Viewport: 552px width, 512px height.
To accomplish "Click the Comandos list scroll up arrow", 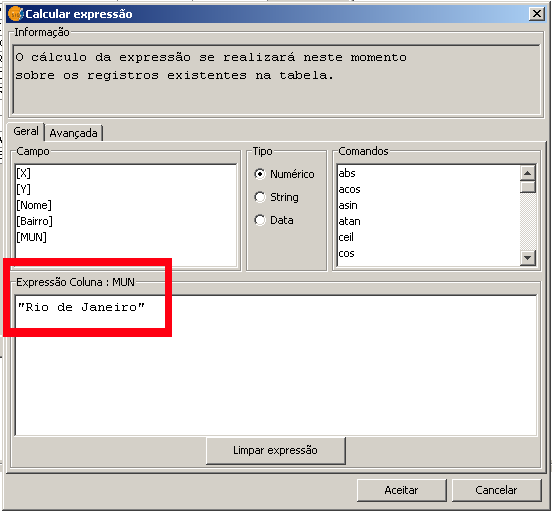I will tap(527, 173).
